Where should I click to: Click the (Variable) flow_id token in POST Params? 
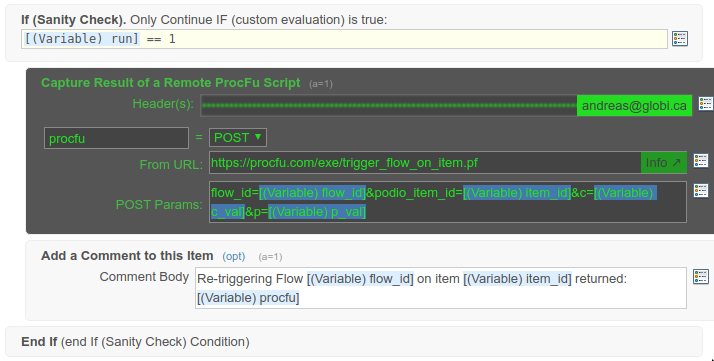pyautogui.click(x=312, y=193)
